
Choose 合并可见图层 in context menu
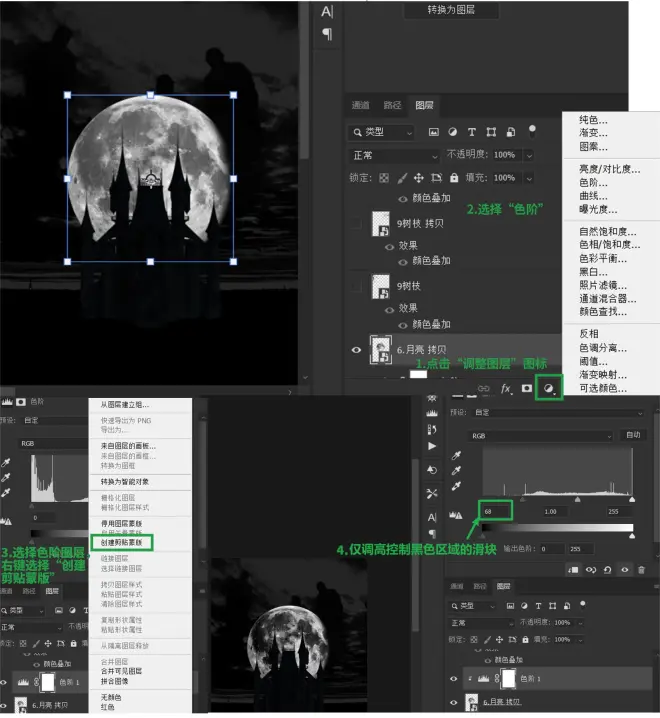pos(121,671)
